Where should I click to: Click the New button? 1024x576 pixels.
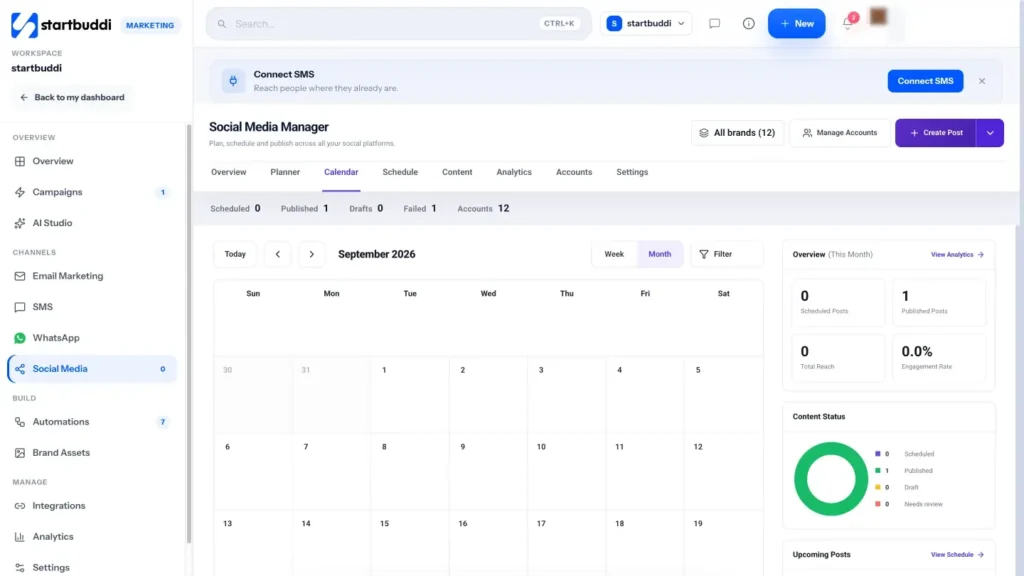click(x=796, y=24)
